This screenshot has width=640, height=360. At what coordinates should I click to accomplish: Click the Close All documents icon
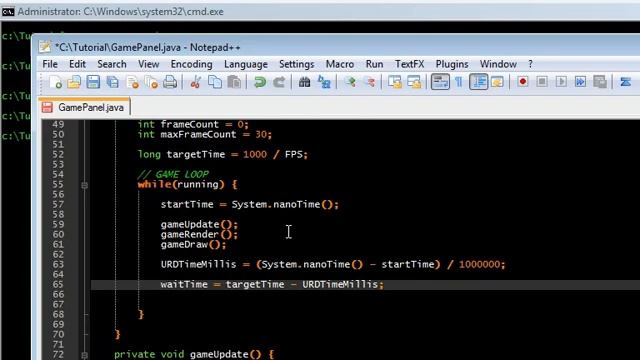click(151, 82)
